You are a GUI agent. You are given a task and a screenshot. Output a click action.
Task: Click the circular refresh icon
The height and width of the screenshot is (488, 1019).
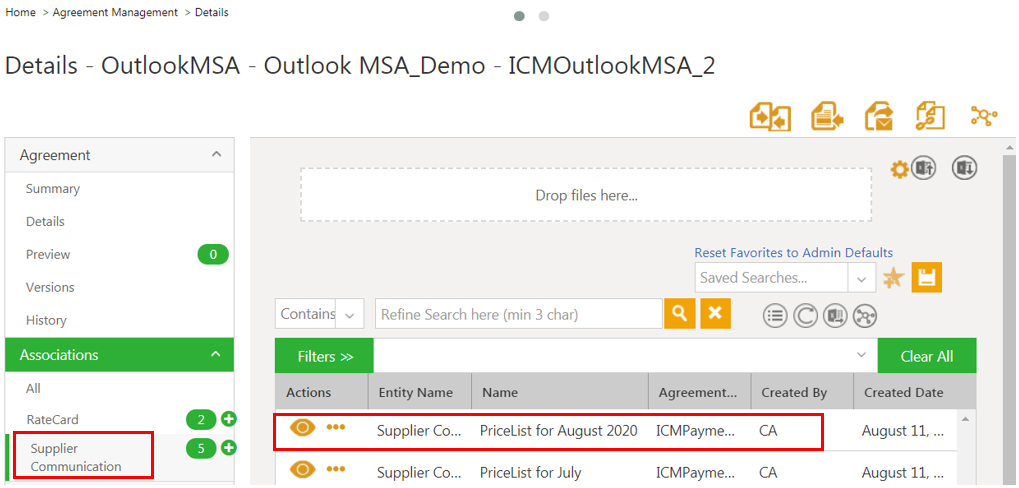(x=805, y=316)
